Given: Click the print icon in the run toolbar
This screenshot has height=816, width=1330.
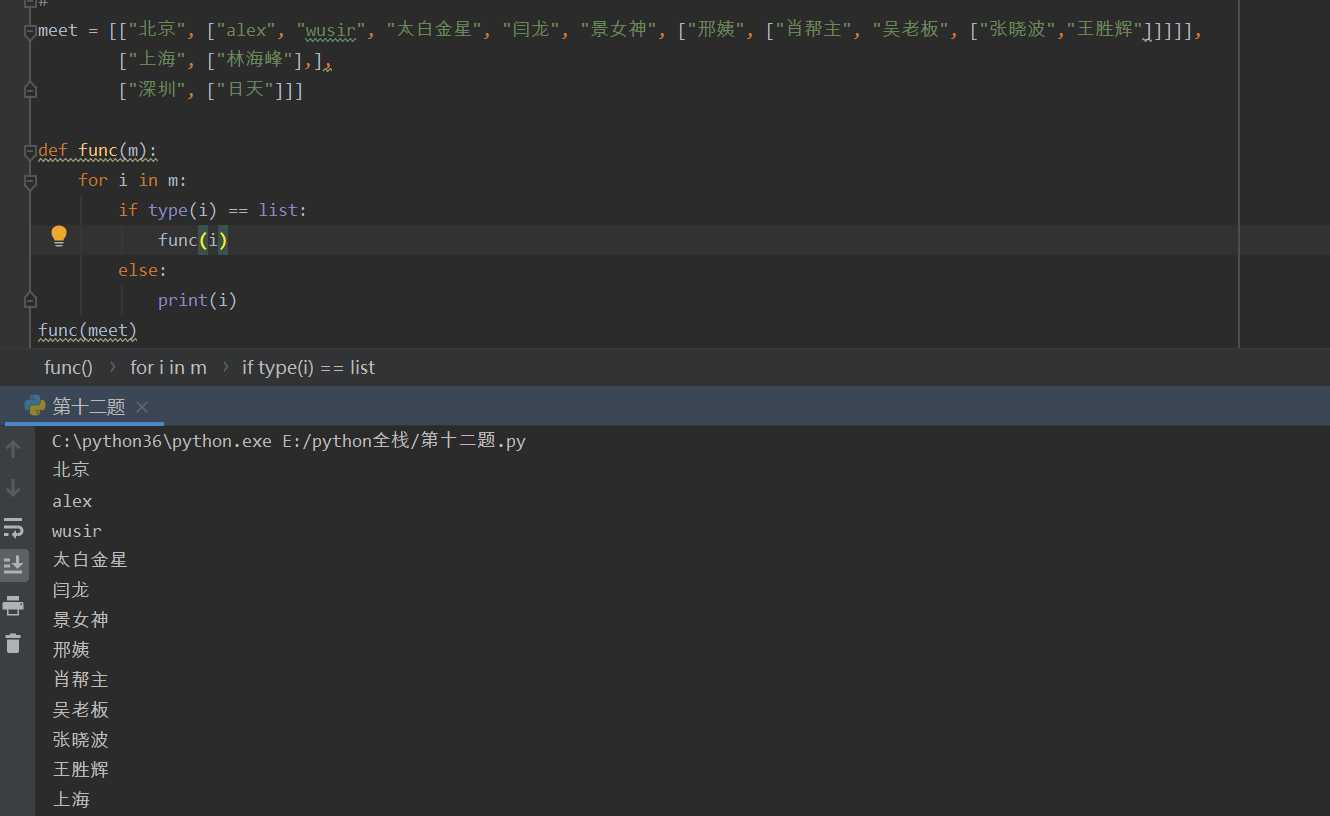Looking at the screenshot, I should (x=13, y=605).
